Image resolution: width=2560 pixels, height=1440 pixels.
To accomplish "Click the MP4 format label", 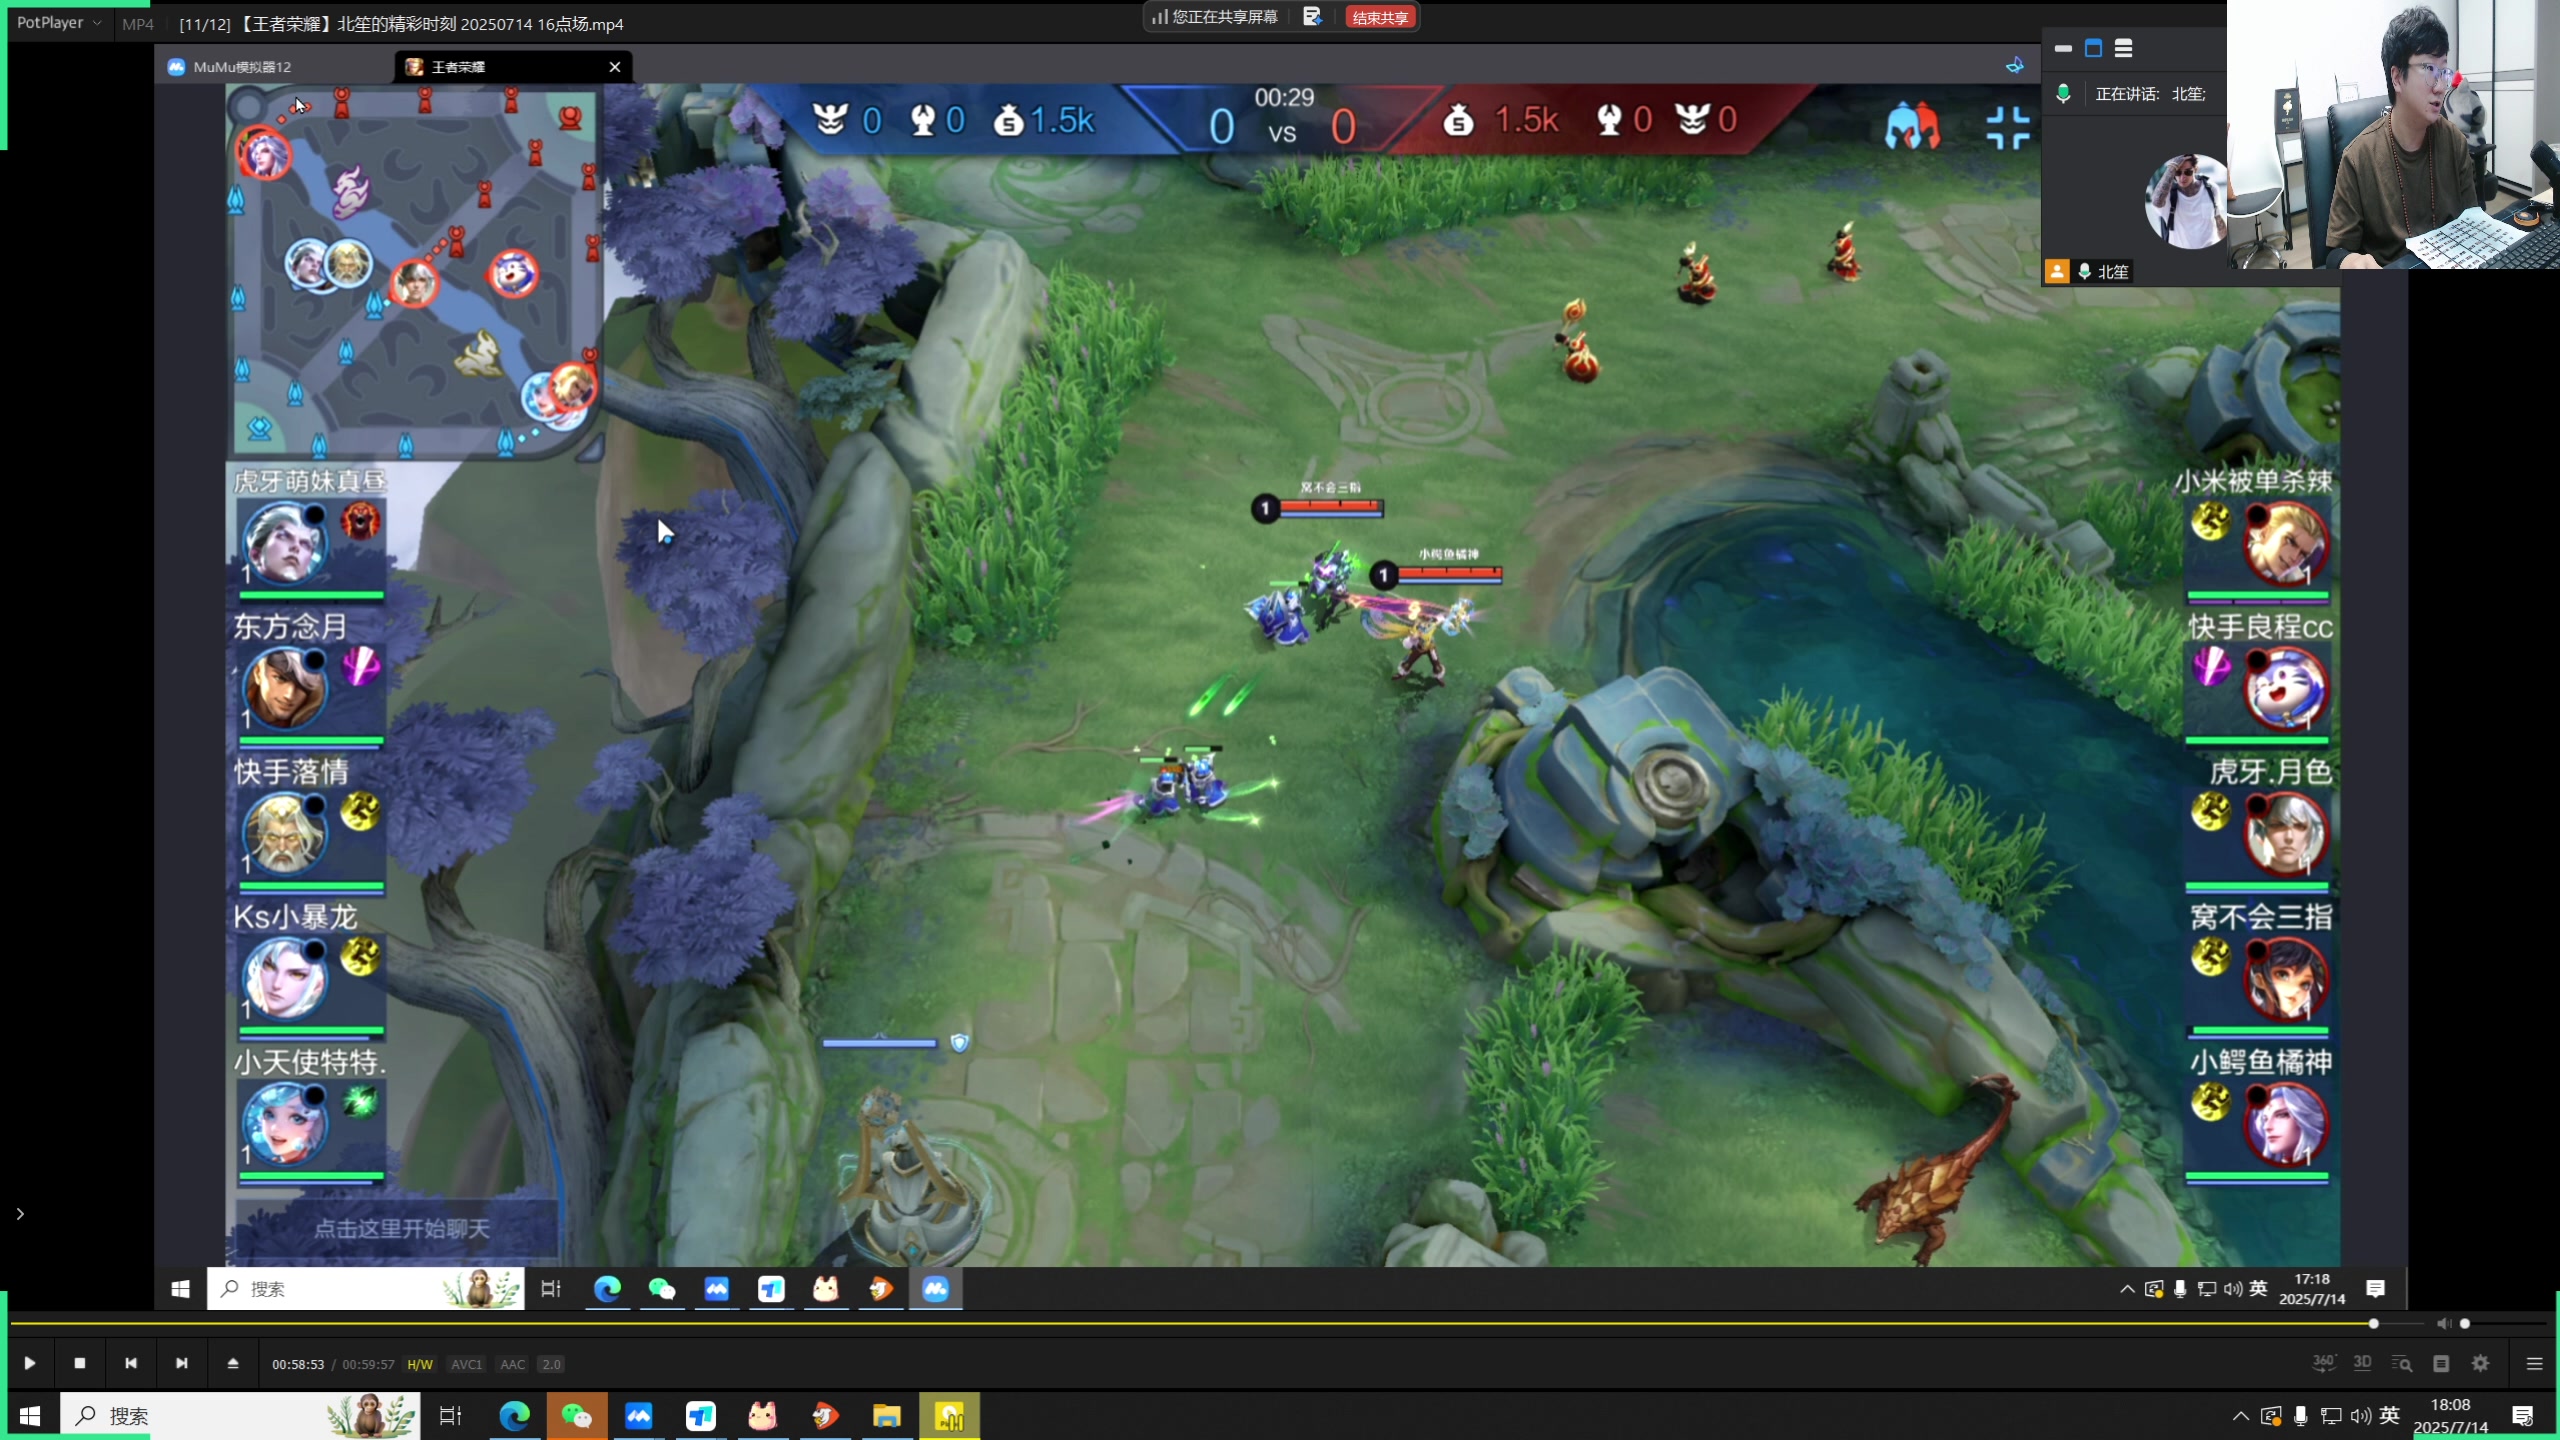I will pos(138,24).
